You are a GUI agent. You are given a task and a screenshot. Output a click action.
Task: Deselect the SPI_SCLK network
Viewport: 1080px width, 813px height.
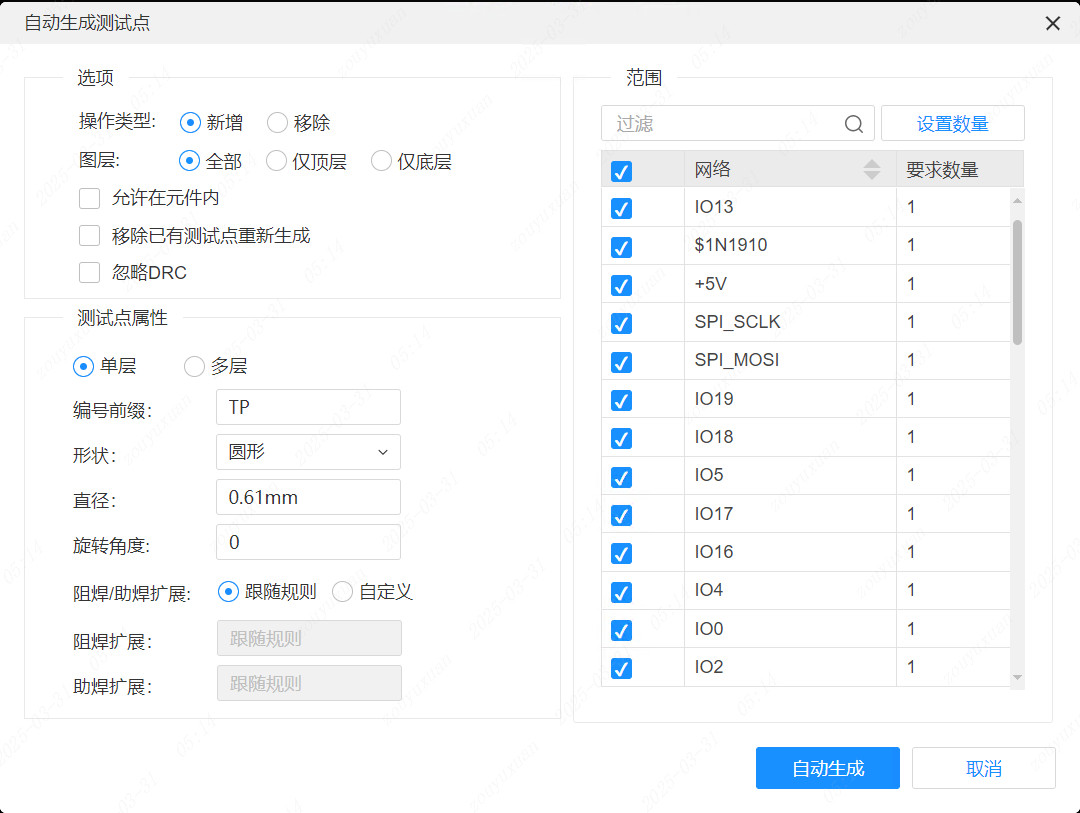tap(621, 322)
